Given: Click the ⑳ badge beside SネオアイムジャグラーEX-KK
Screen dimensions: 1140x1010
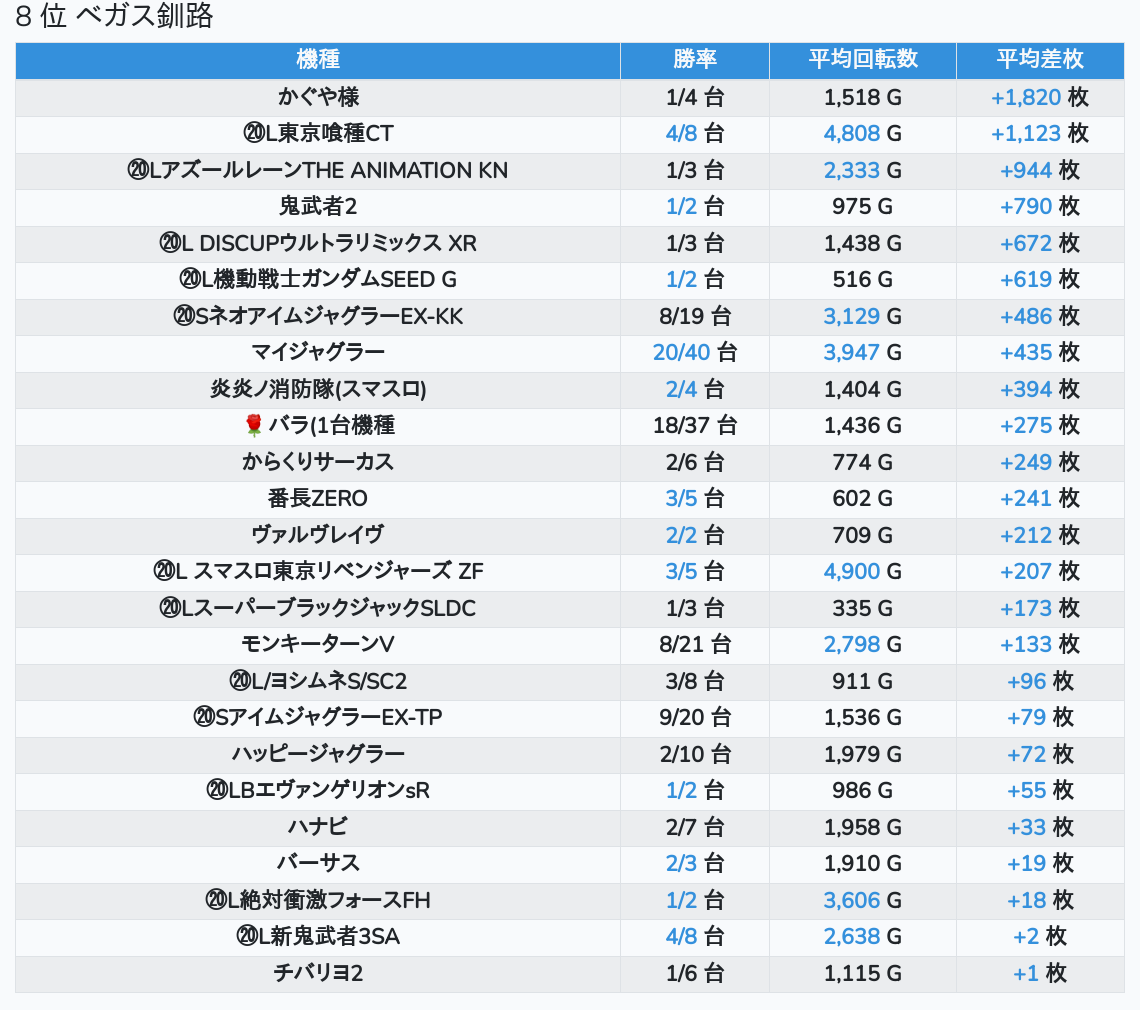Looking at the screenshot, I should (x=184, y=317).
